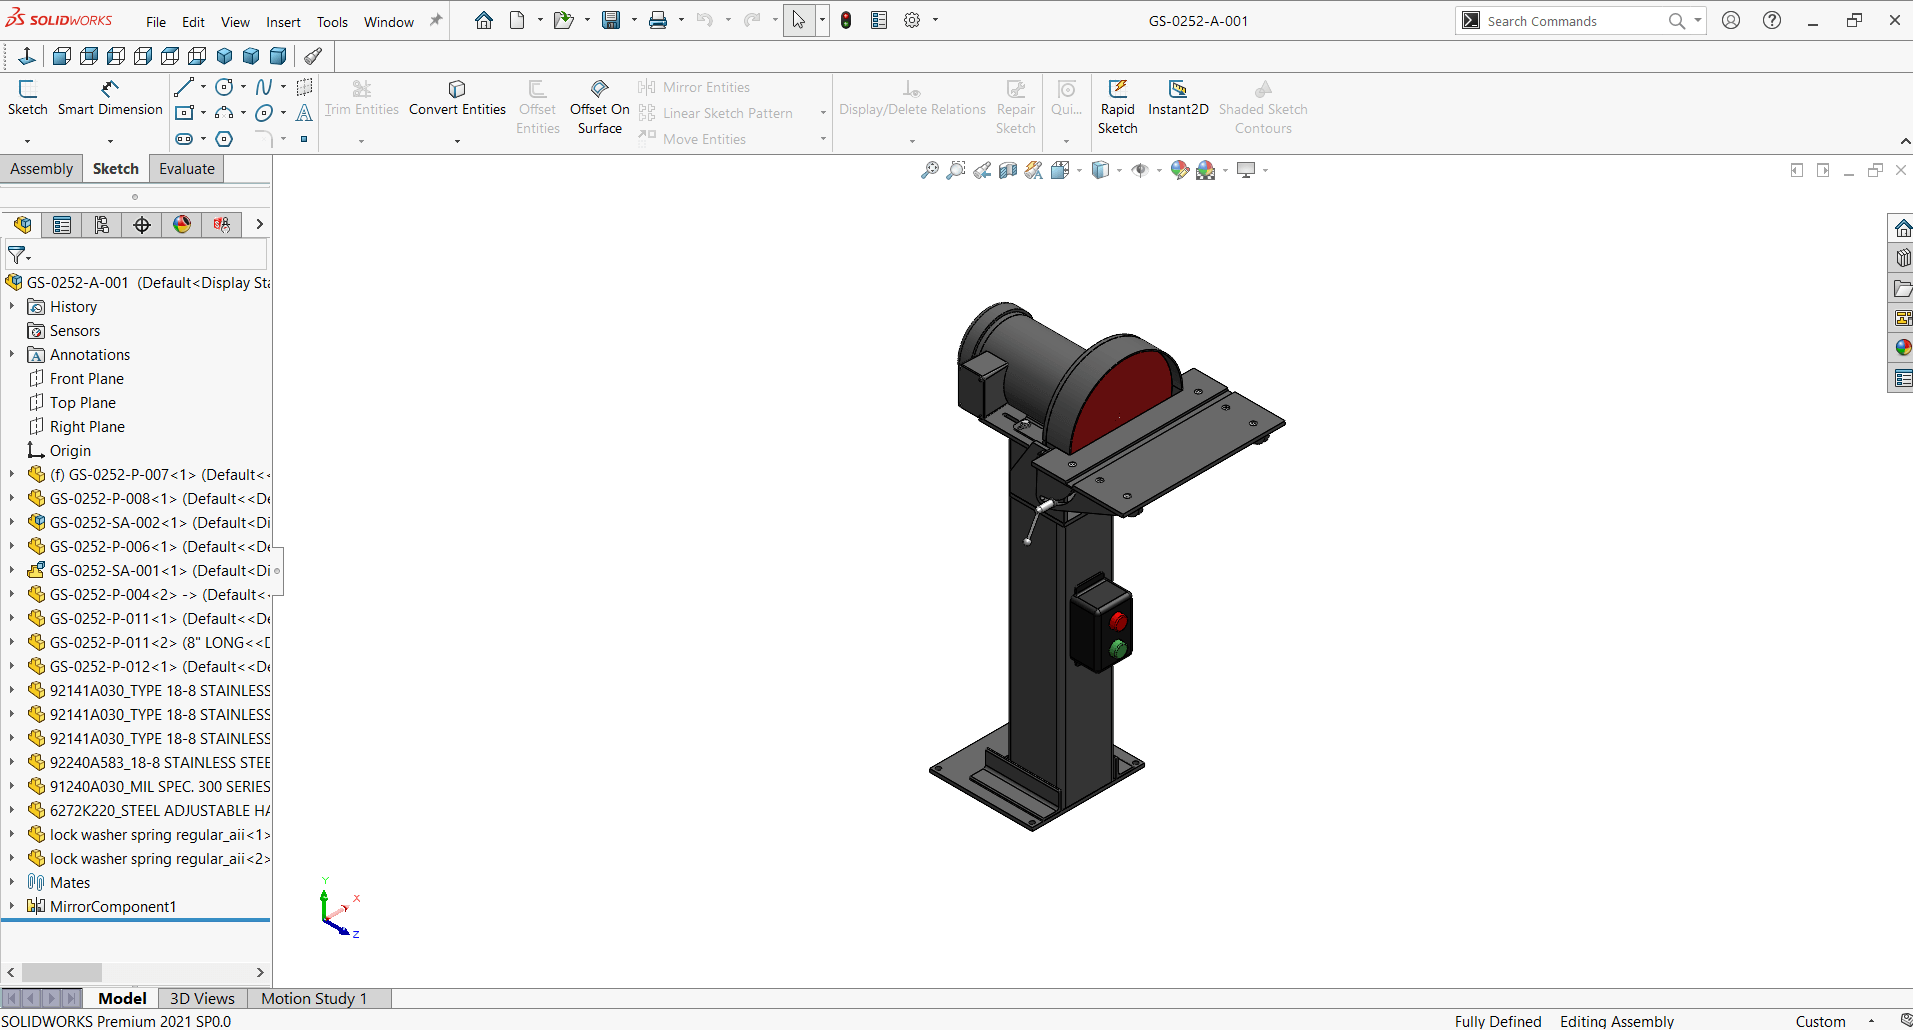Toggle the selection arrow tool
Image resolution: width=1913 pixels, height=1030 pixels.
(x=798, y=20)
